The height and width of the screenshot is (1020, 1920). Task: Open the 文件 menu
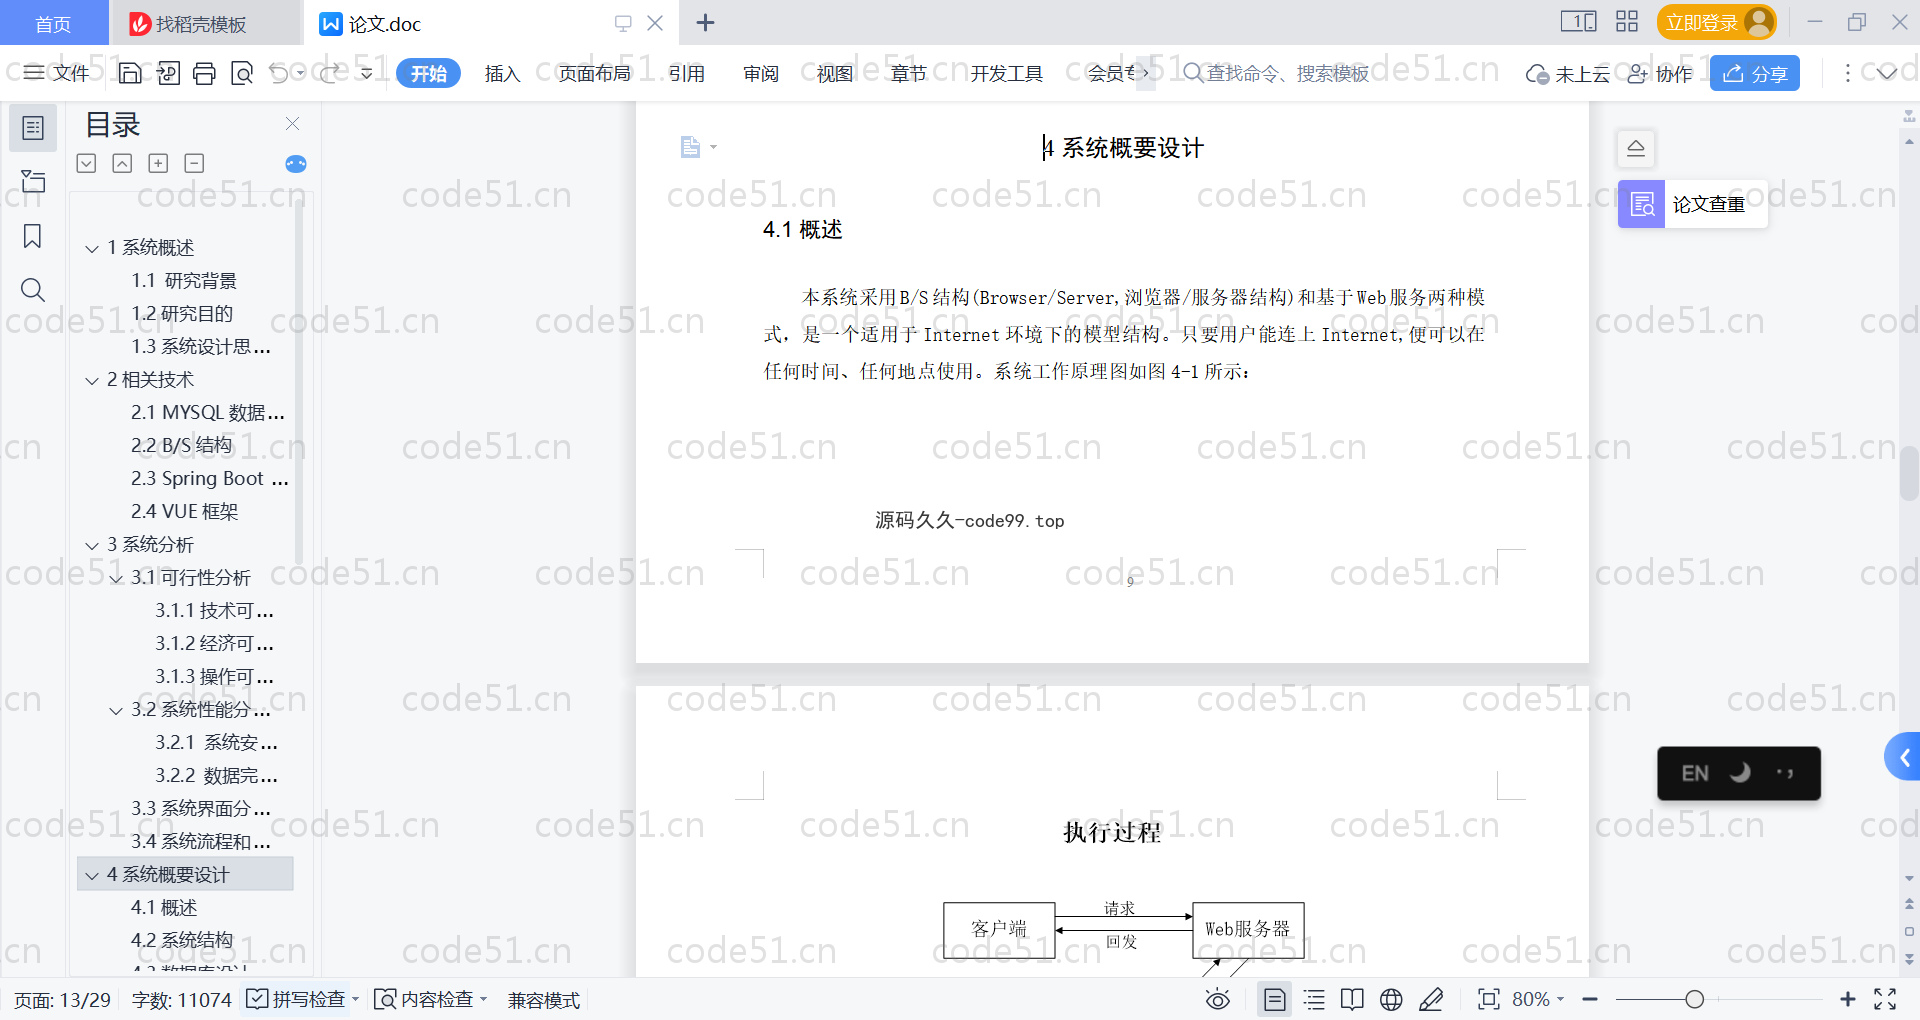click(57, 73)
